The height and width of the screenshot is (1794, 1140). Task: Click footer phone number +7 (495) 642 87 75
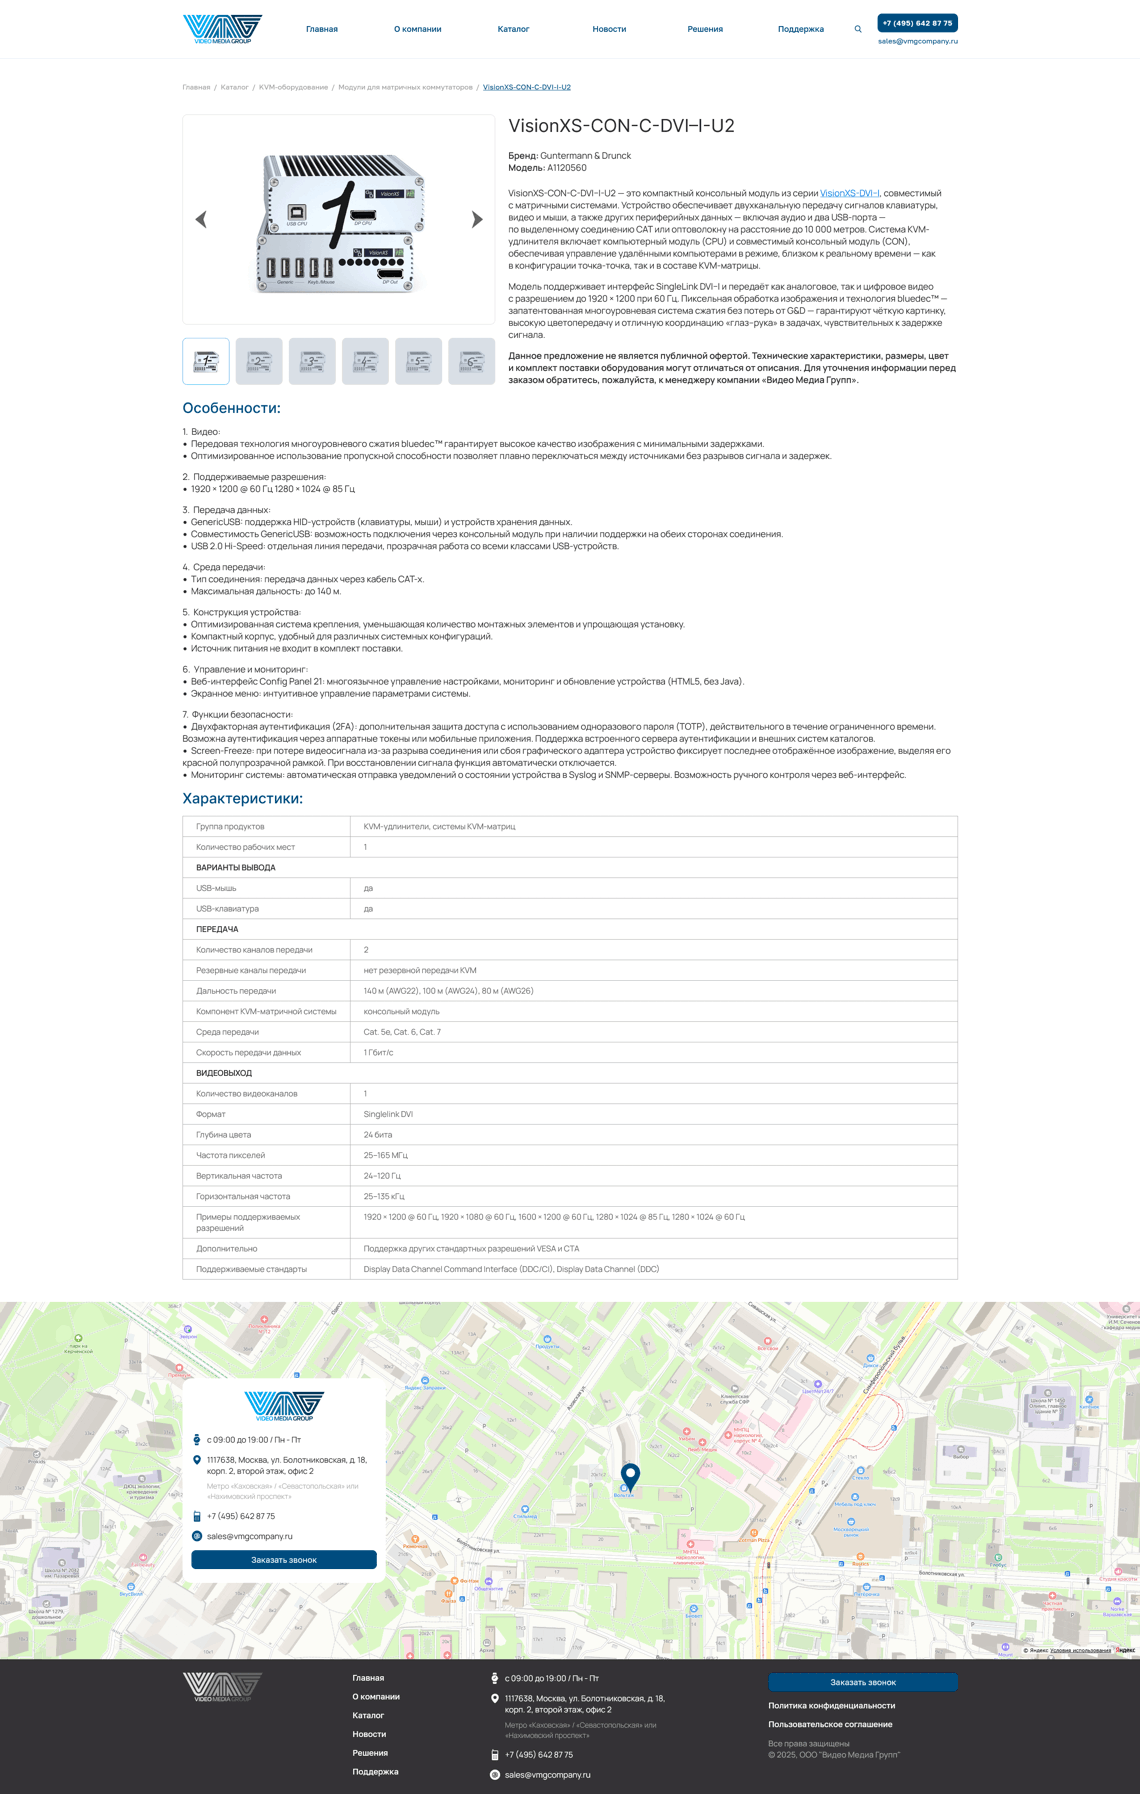point(539,1755)
